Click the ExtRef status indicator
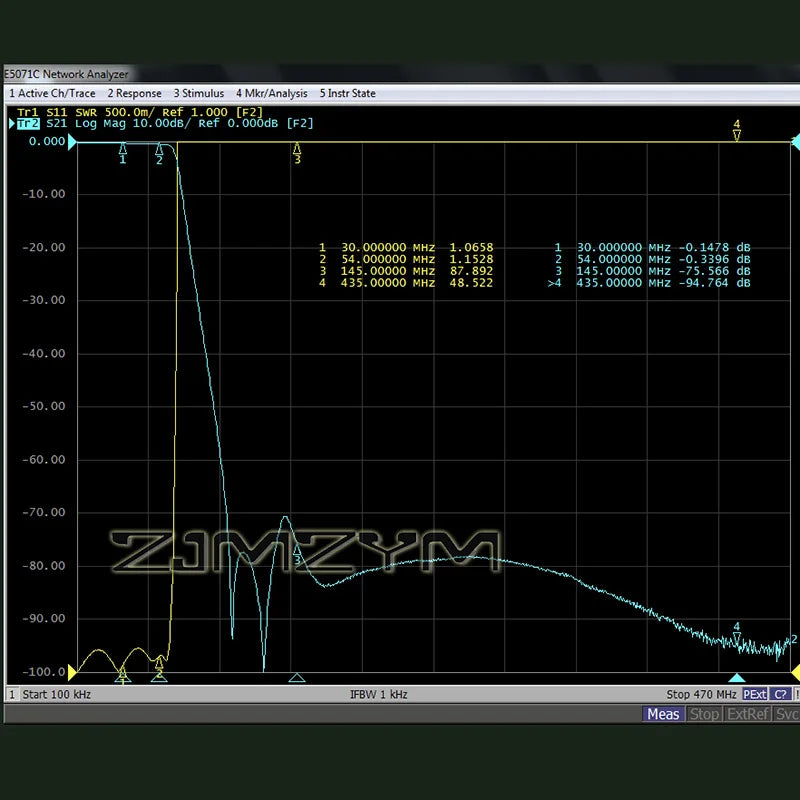The image size is (800, 800). pos(747,714)
